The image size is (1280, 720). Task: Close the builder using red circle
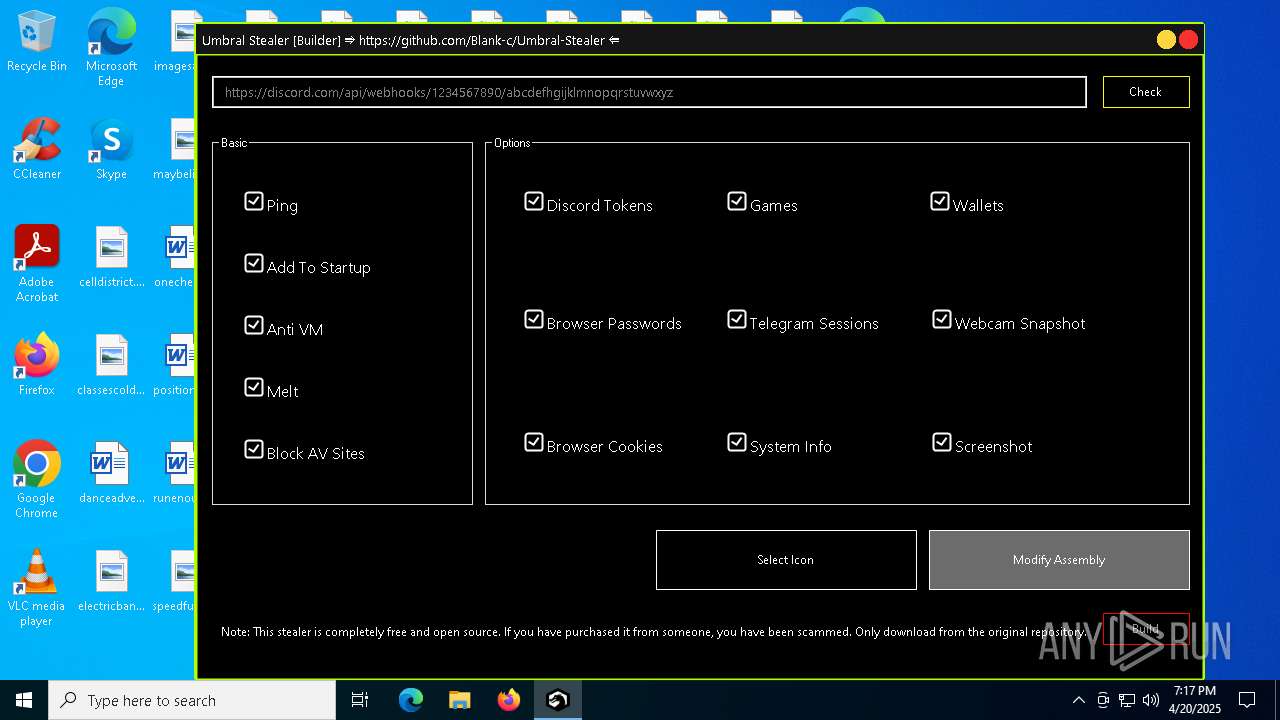1188,40
